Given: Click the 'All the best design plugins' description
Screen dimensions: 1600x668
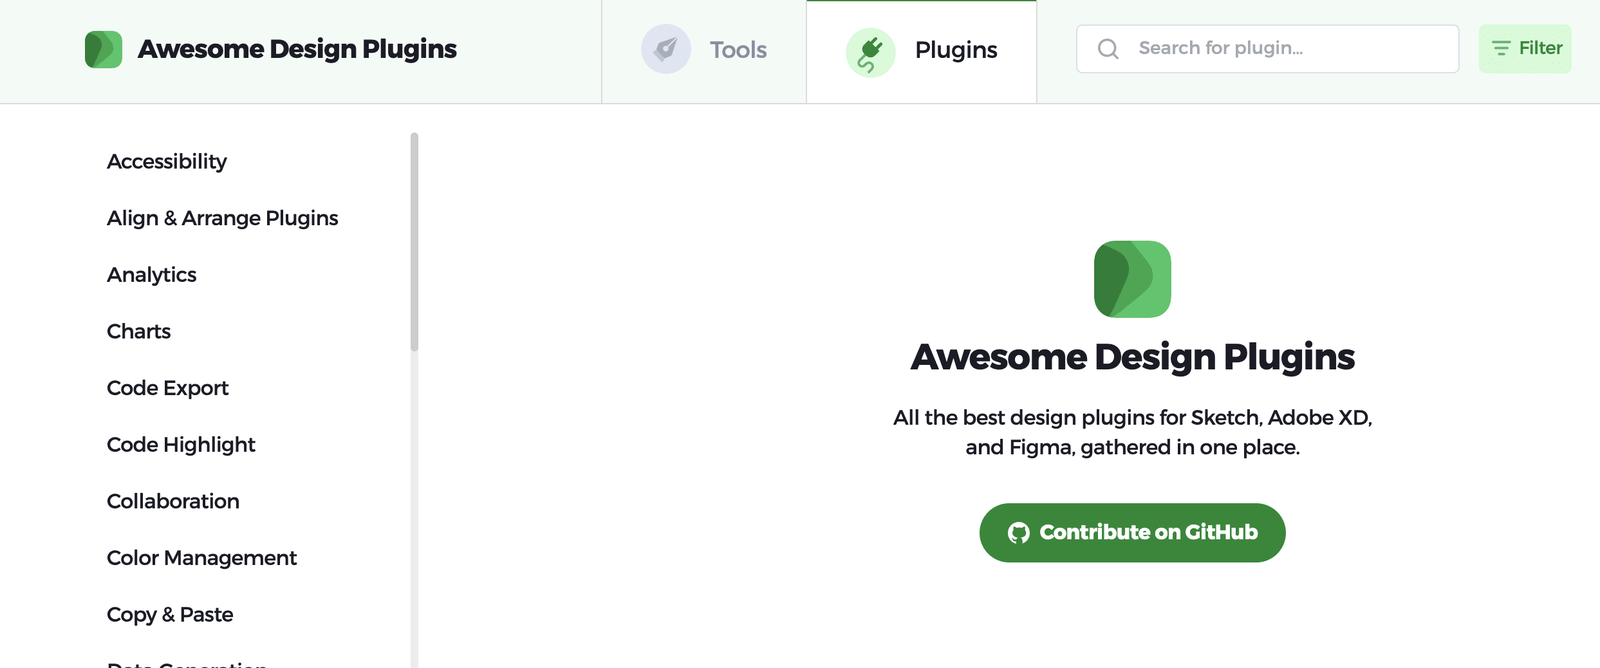Looking at the screenshot, I should (1132, 432).
